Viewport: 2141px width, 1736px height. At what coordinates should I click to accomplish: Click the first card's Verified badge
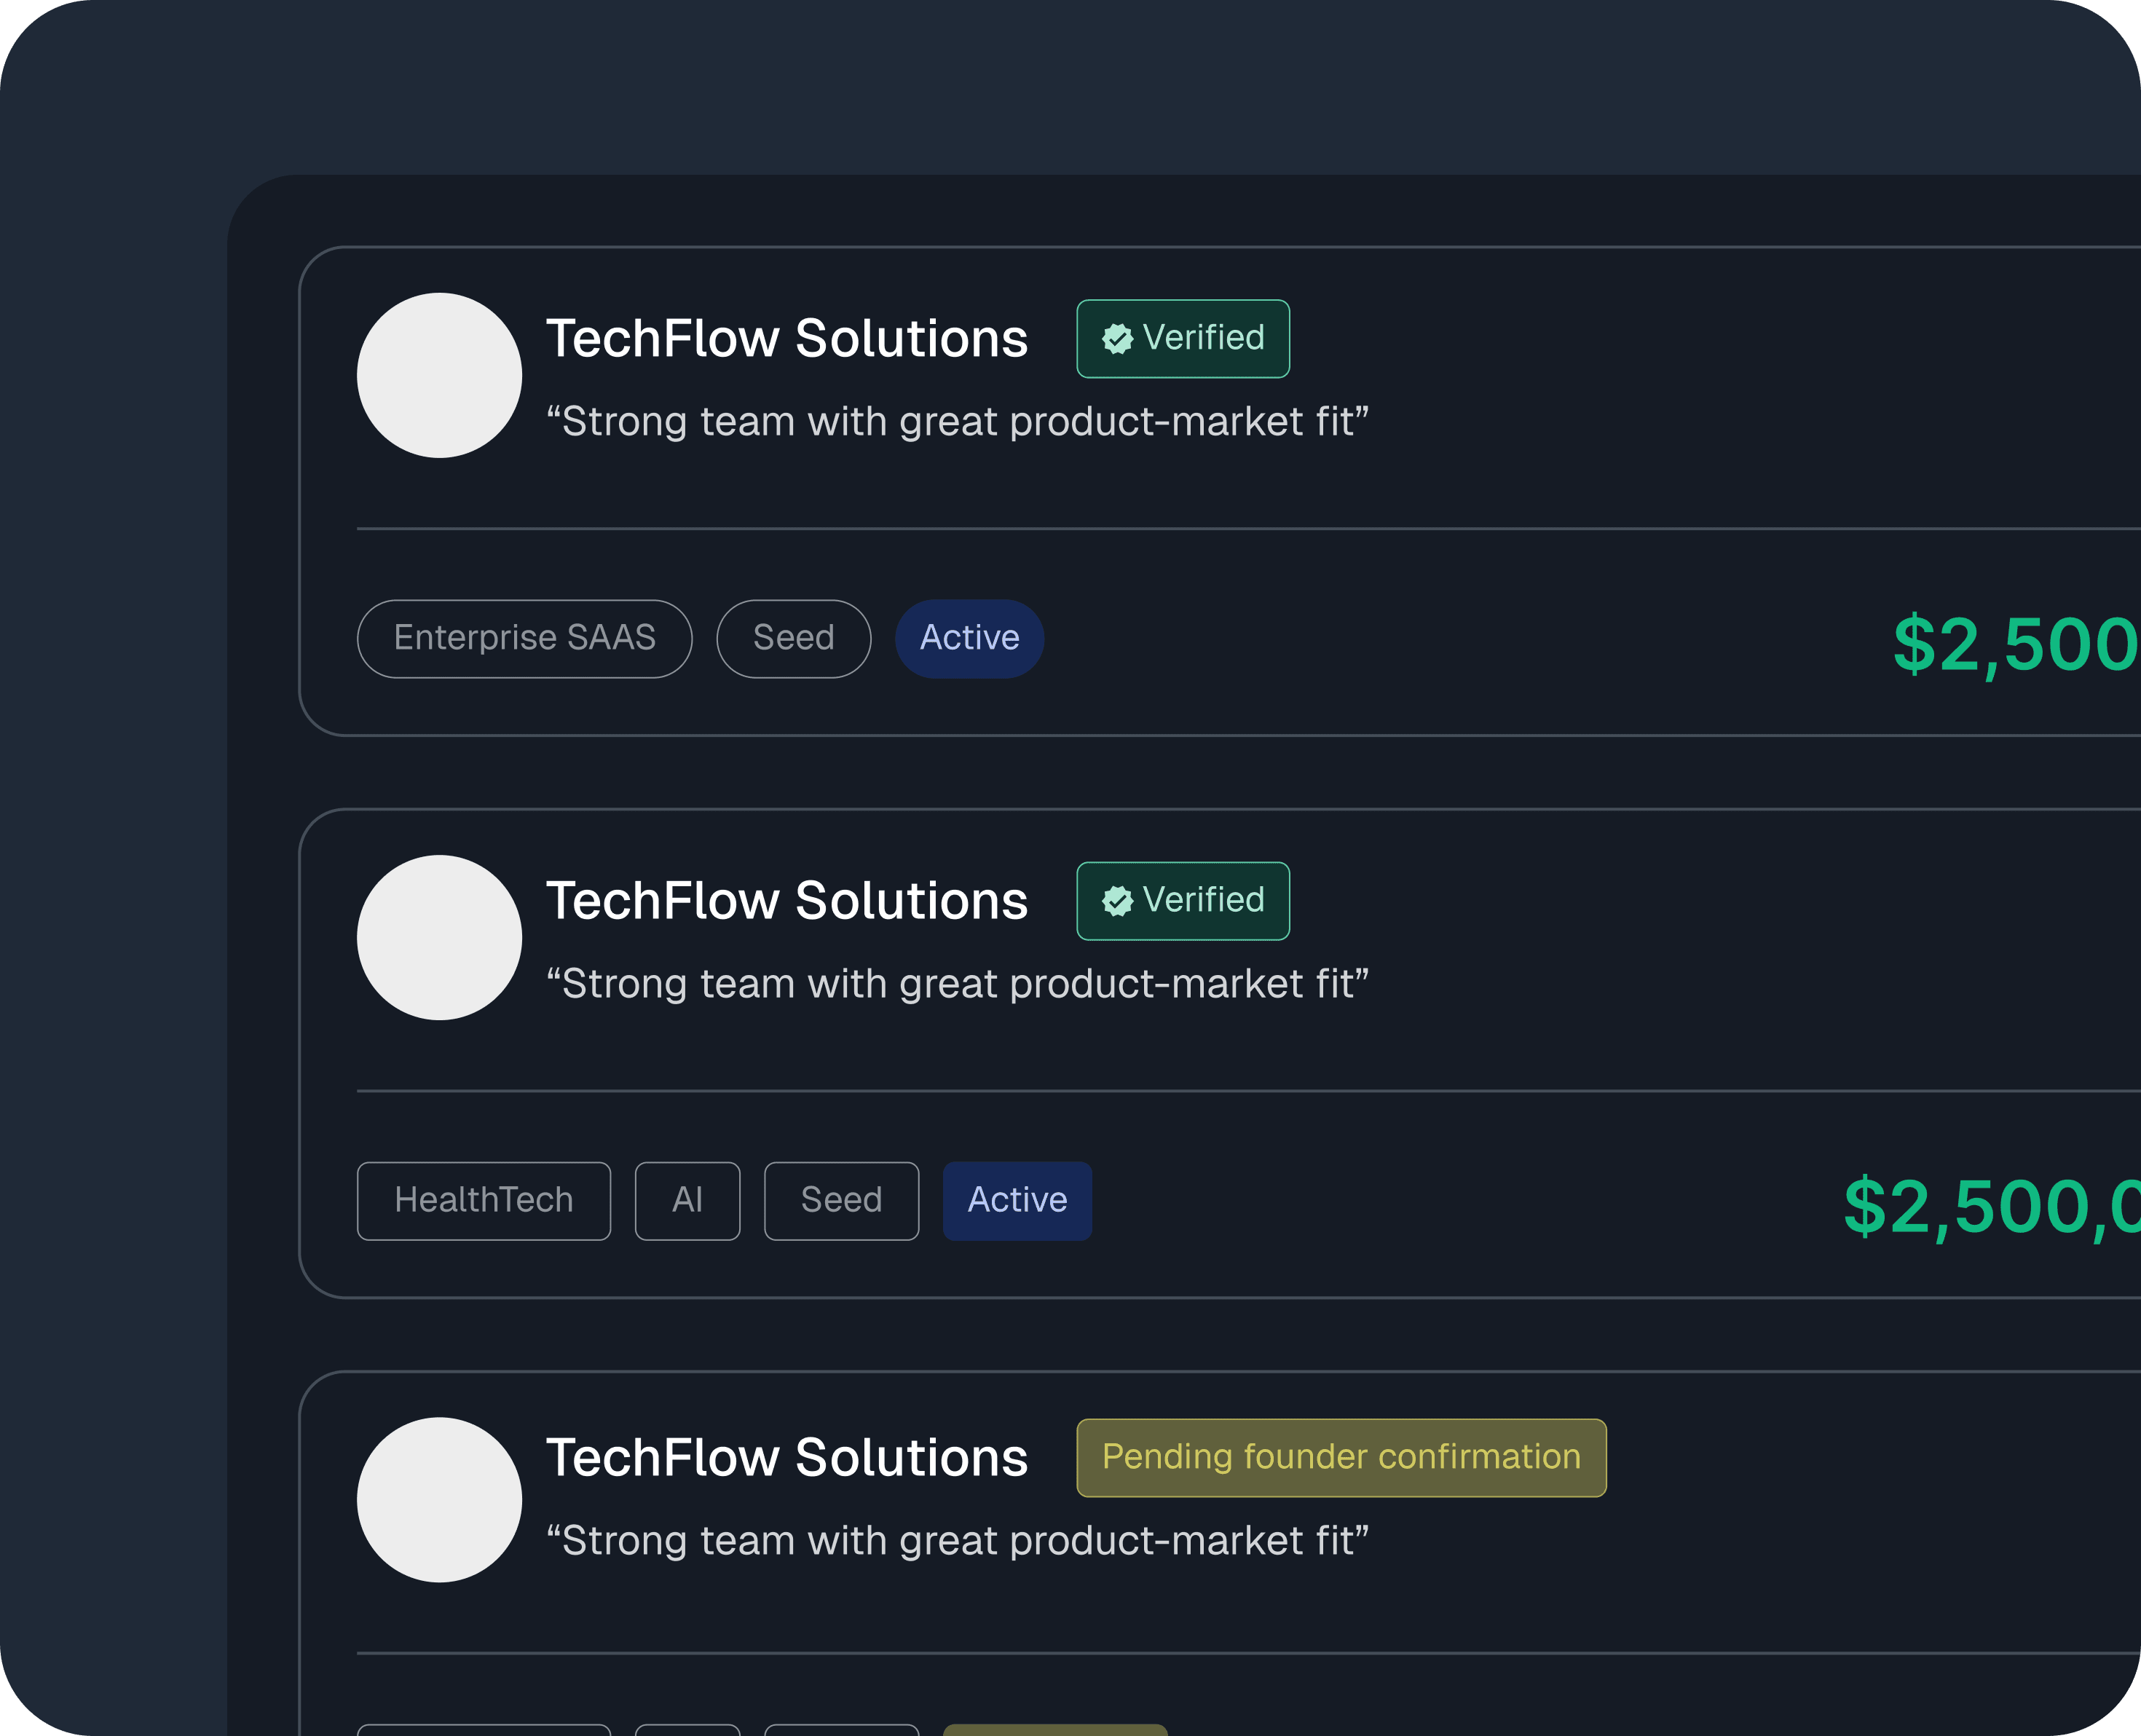coord(1183,339)
